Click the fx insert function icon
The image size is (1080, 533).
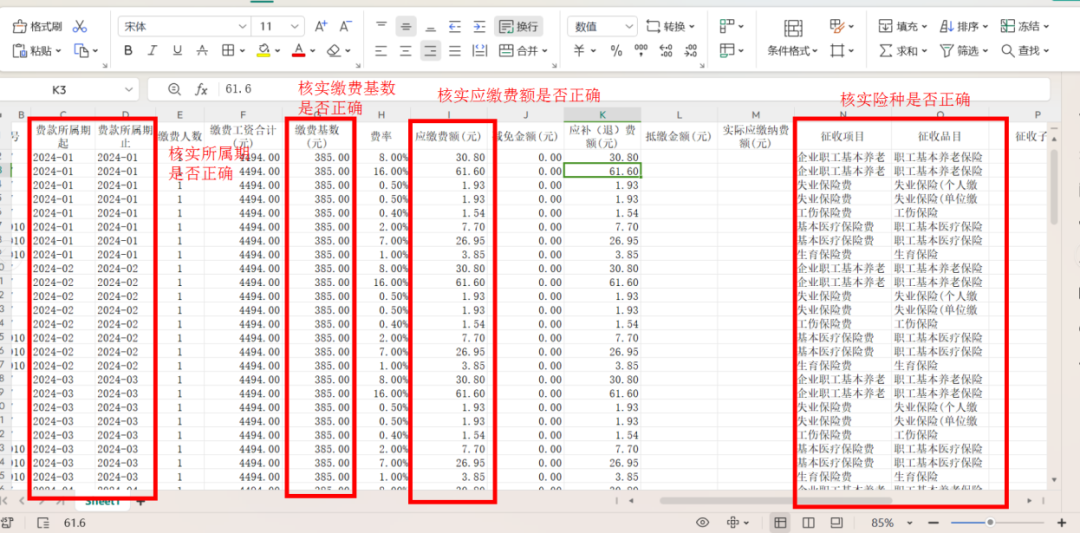click(x=201, y=90)
